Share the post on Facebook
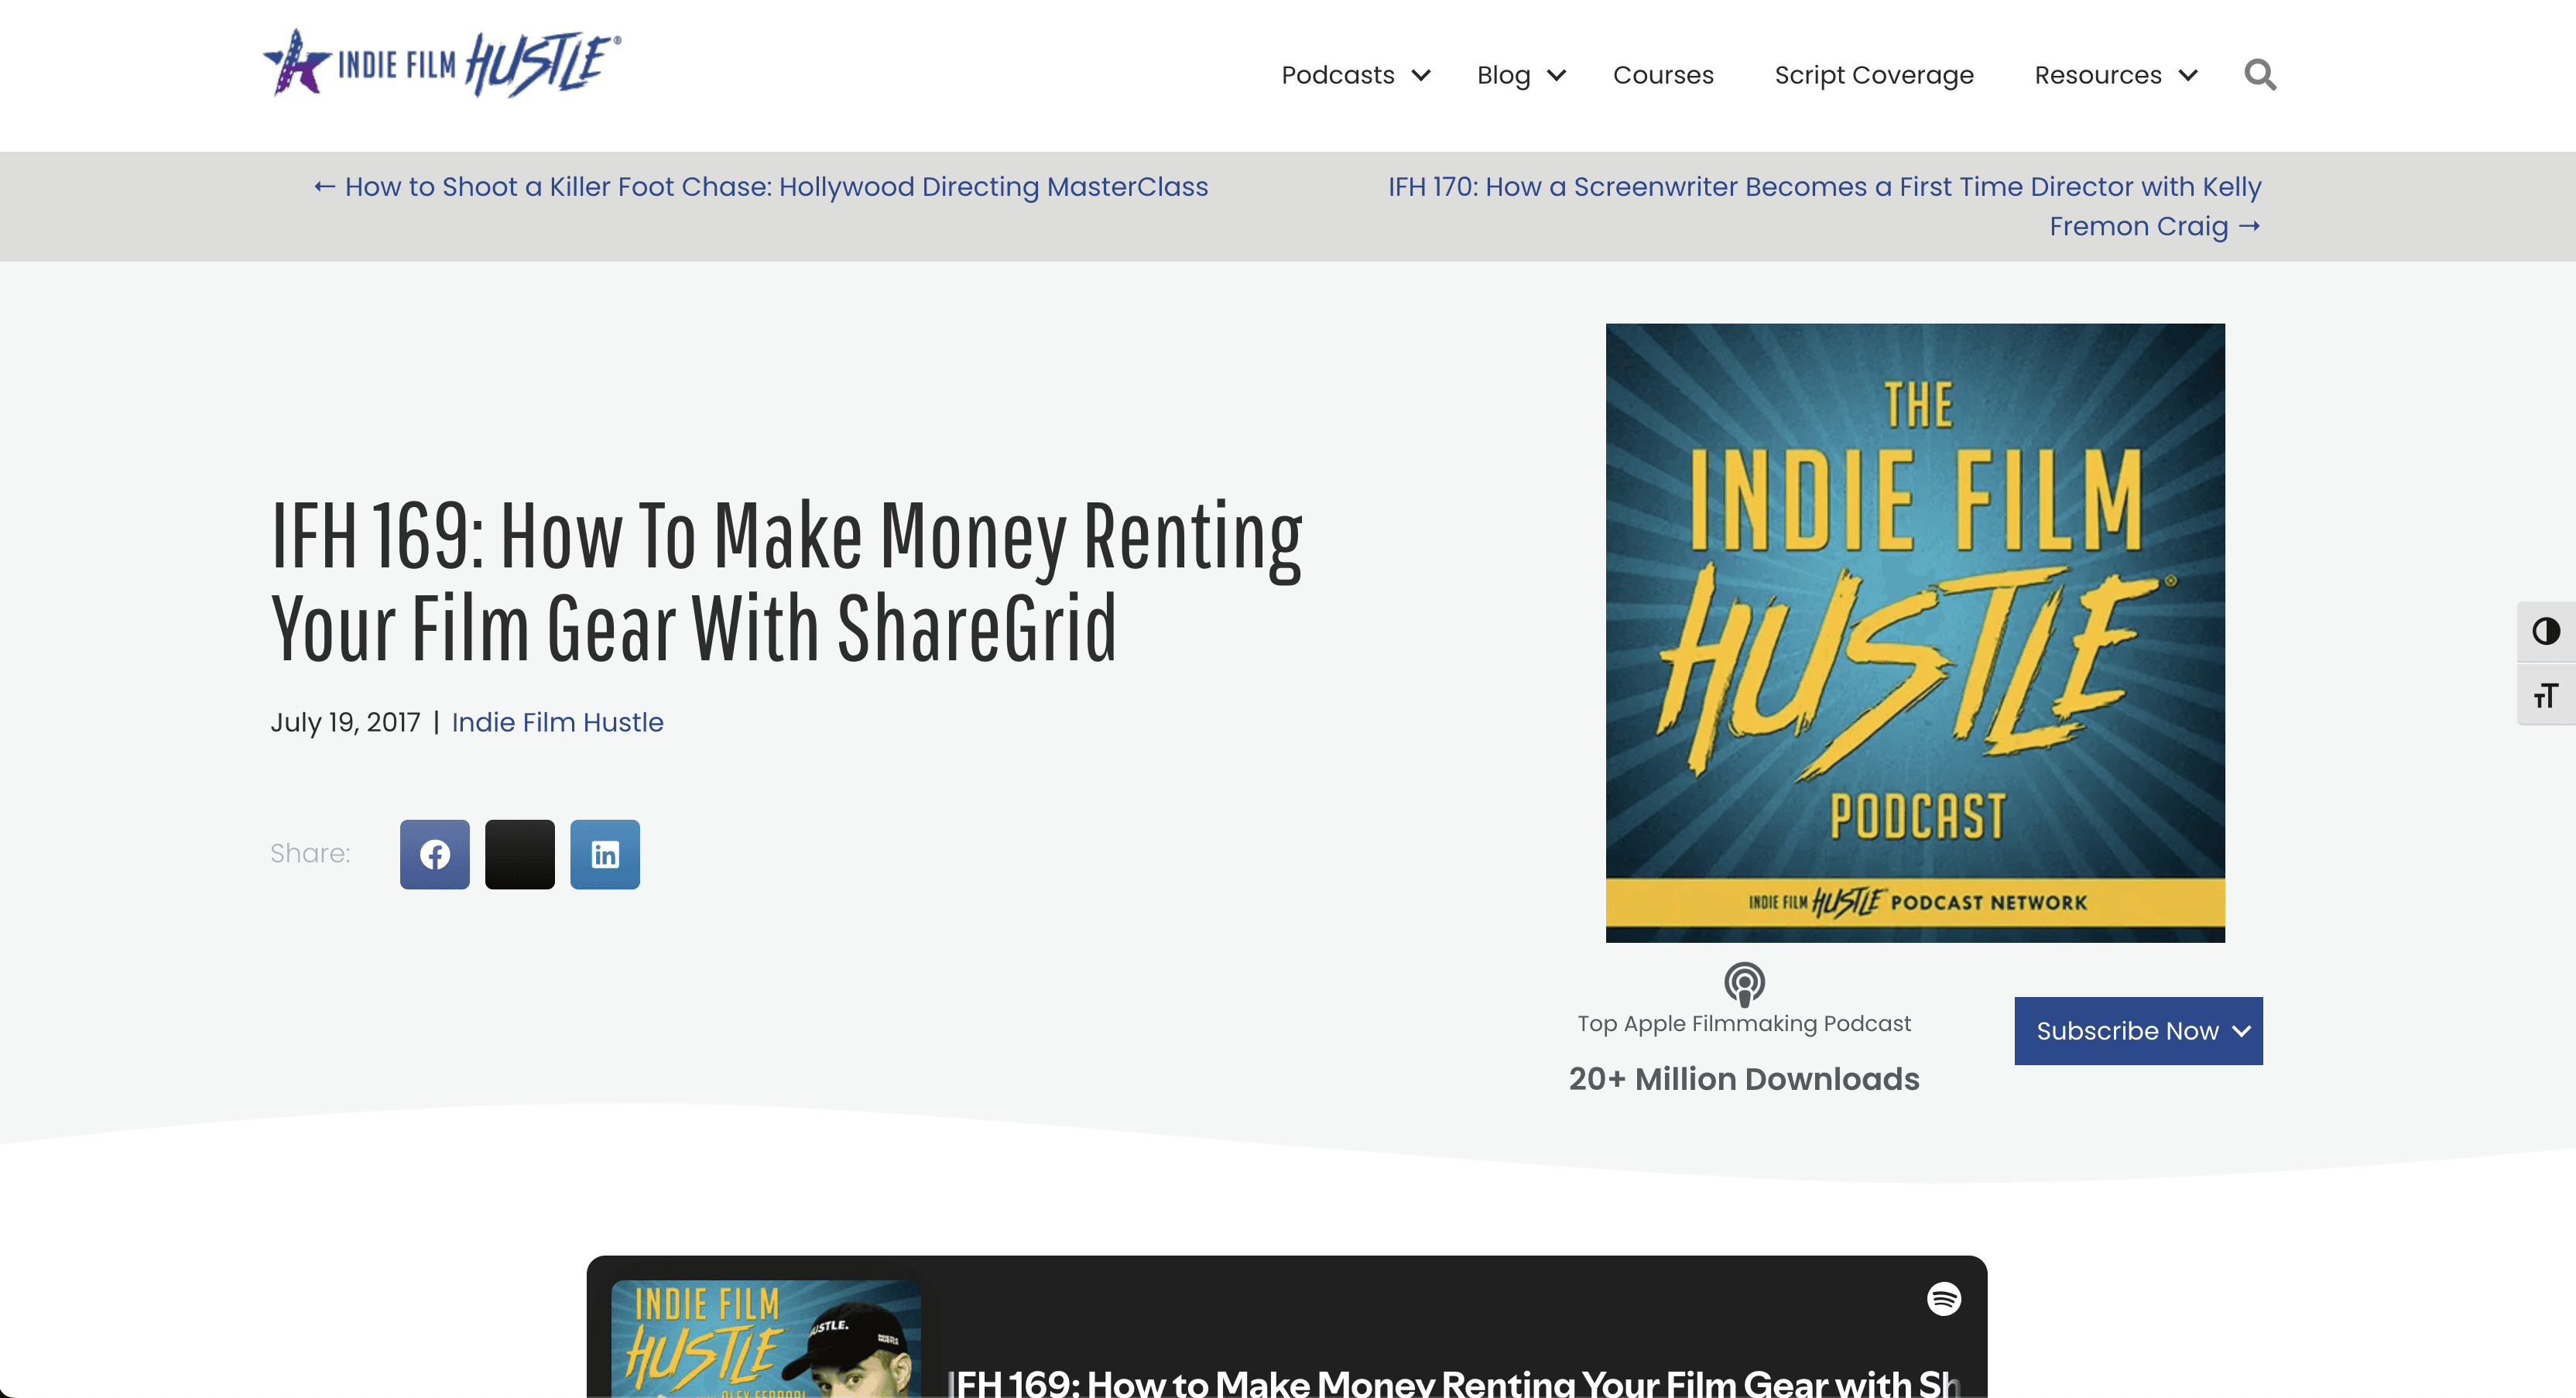 click(434, 854)
